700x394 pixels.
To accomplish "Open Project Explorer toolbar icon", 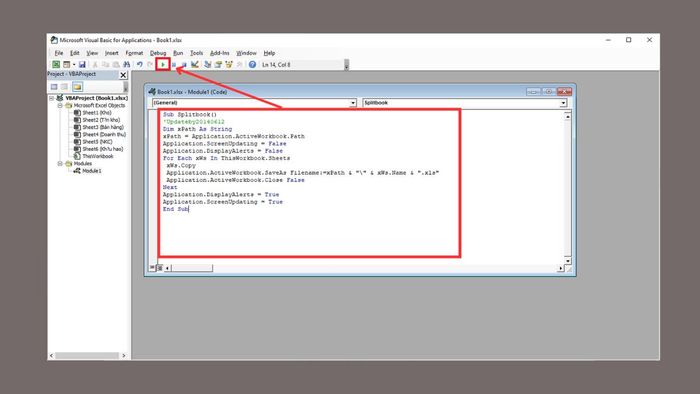I will point(208,65).
